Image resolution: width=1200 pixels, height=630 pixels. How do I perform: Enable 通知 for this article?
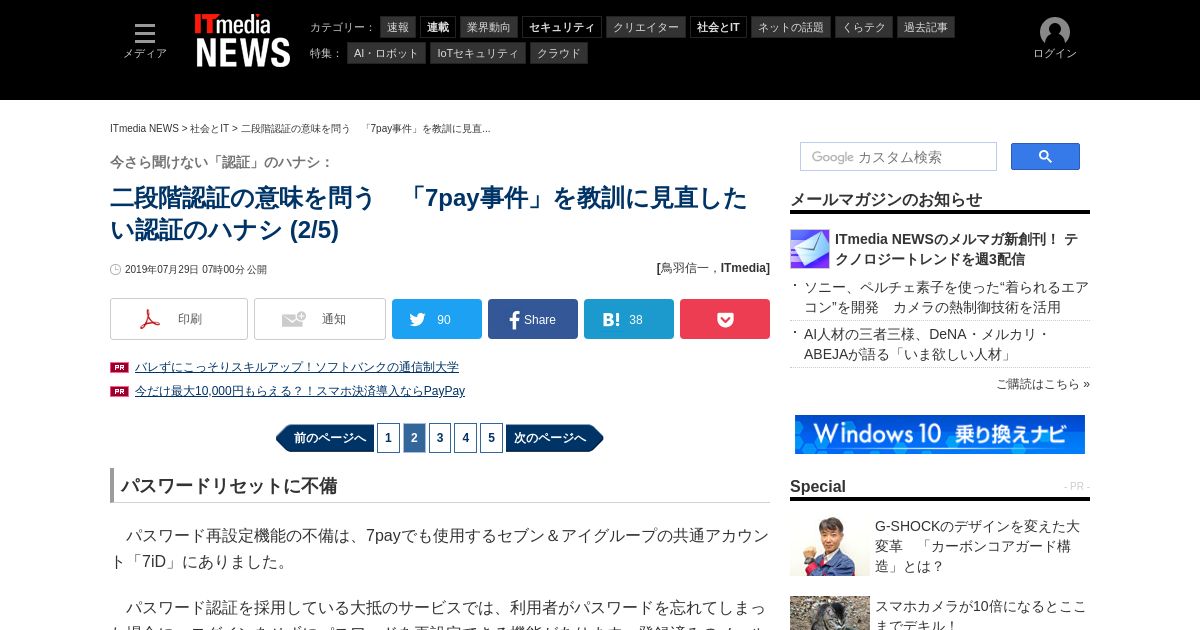(320, 319)
